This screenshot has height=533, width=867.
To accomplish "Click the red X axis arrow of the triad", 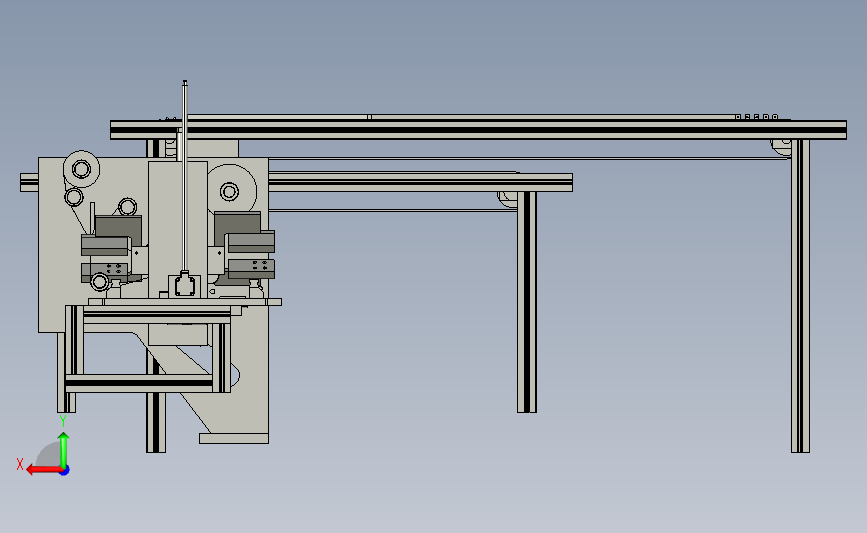I will click(43, 470).
